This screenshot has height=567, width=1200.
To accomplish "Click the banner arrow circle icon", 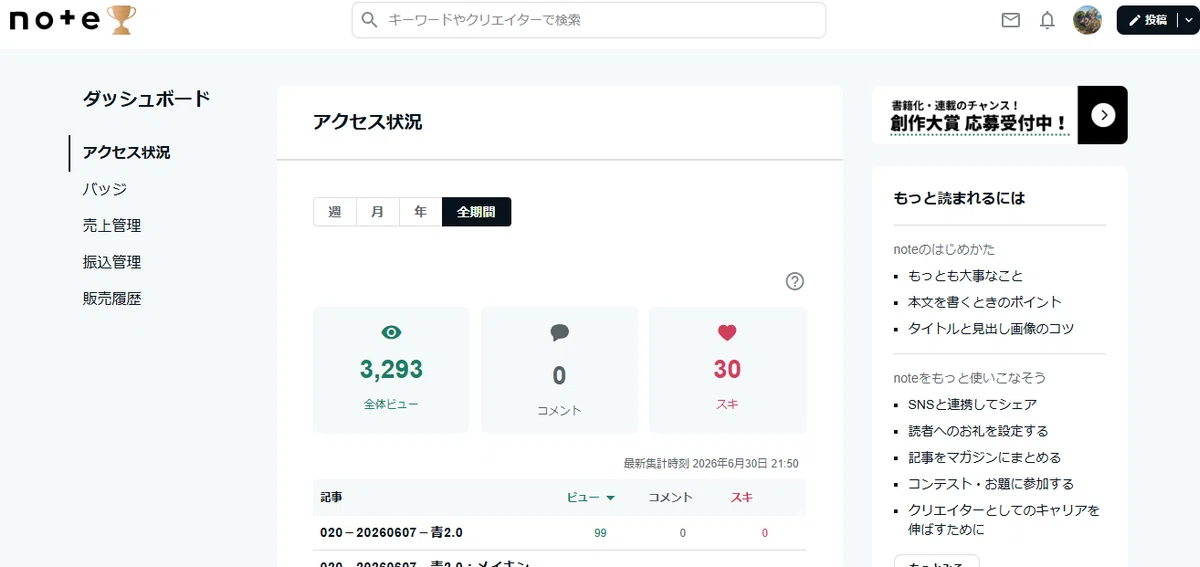I will (1102, 115).
